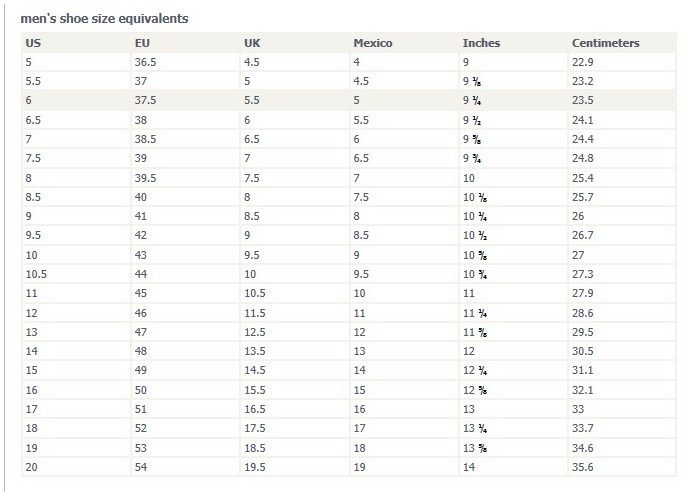Click the Centimeters column header
This screenshot has height=494, width=692.
606,43
